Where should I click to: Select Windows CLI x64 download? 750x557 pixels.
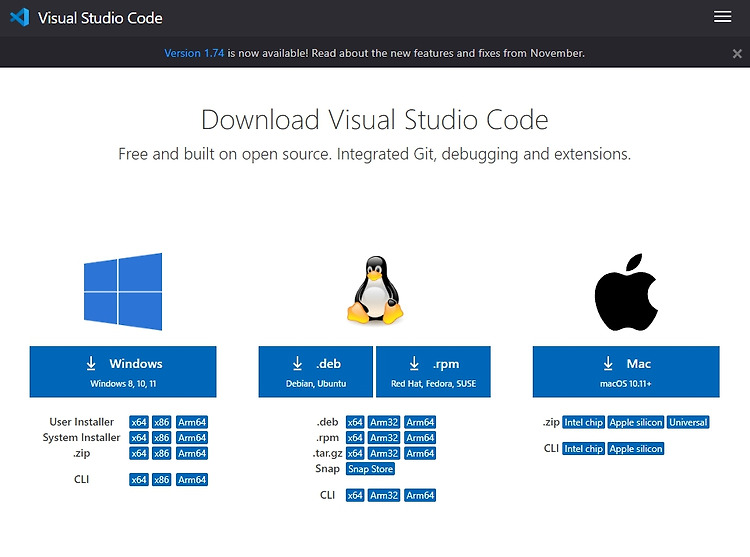click(x=139, y=480)
